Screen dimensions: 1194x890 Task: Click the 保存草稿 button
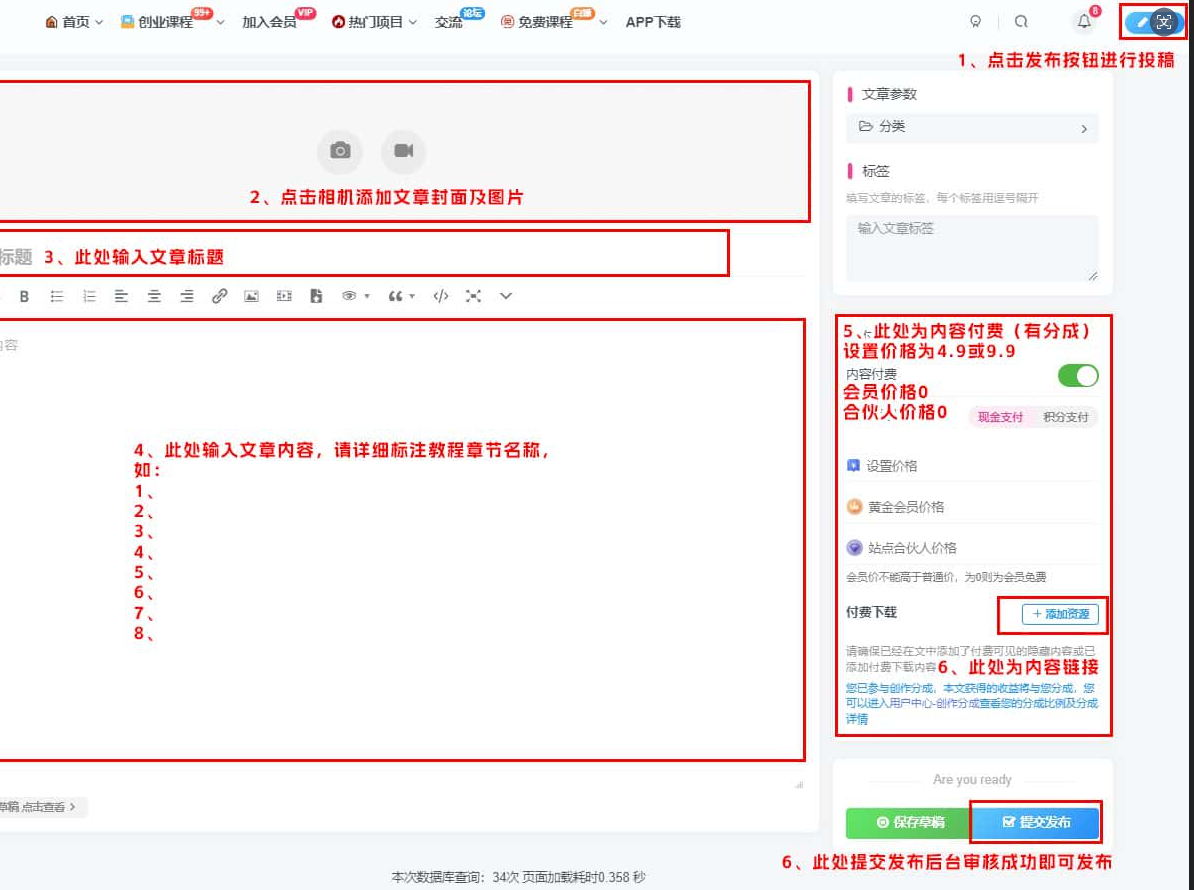tap(909, 822)
